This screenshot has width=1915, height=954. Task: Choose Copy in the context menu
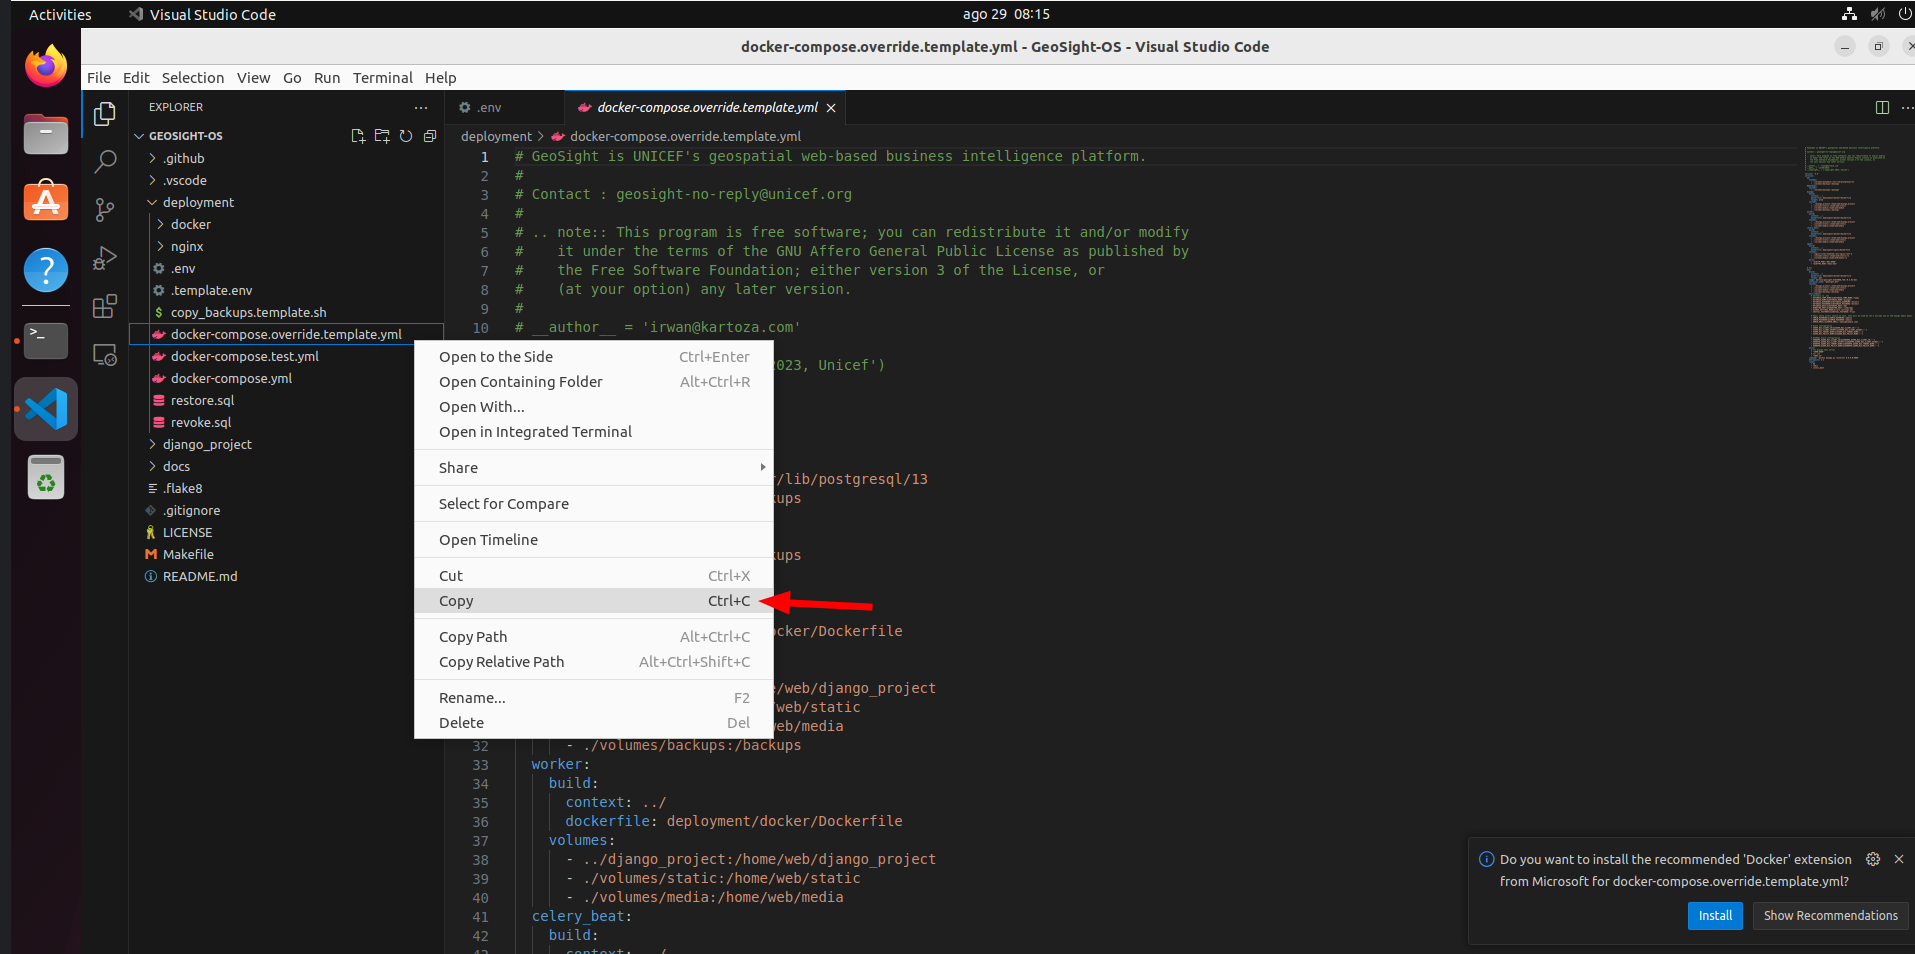coord(594,601)
